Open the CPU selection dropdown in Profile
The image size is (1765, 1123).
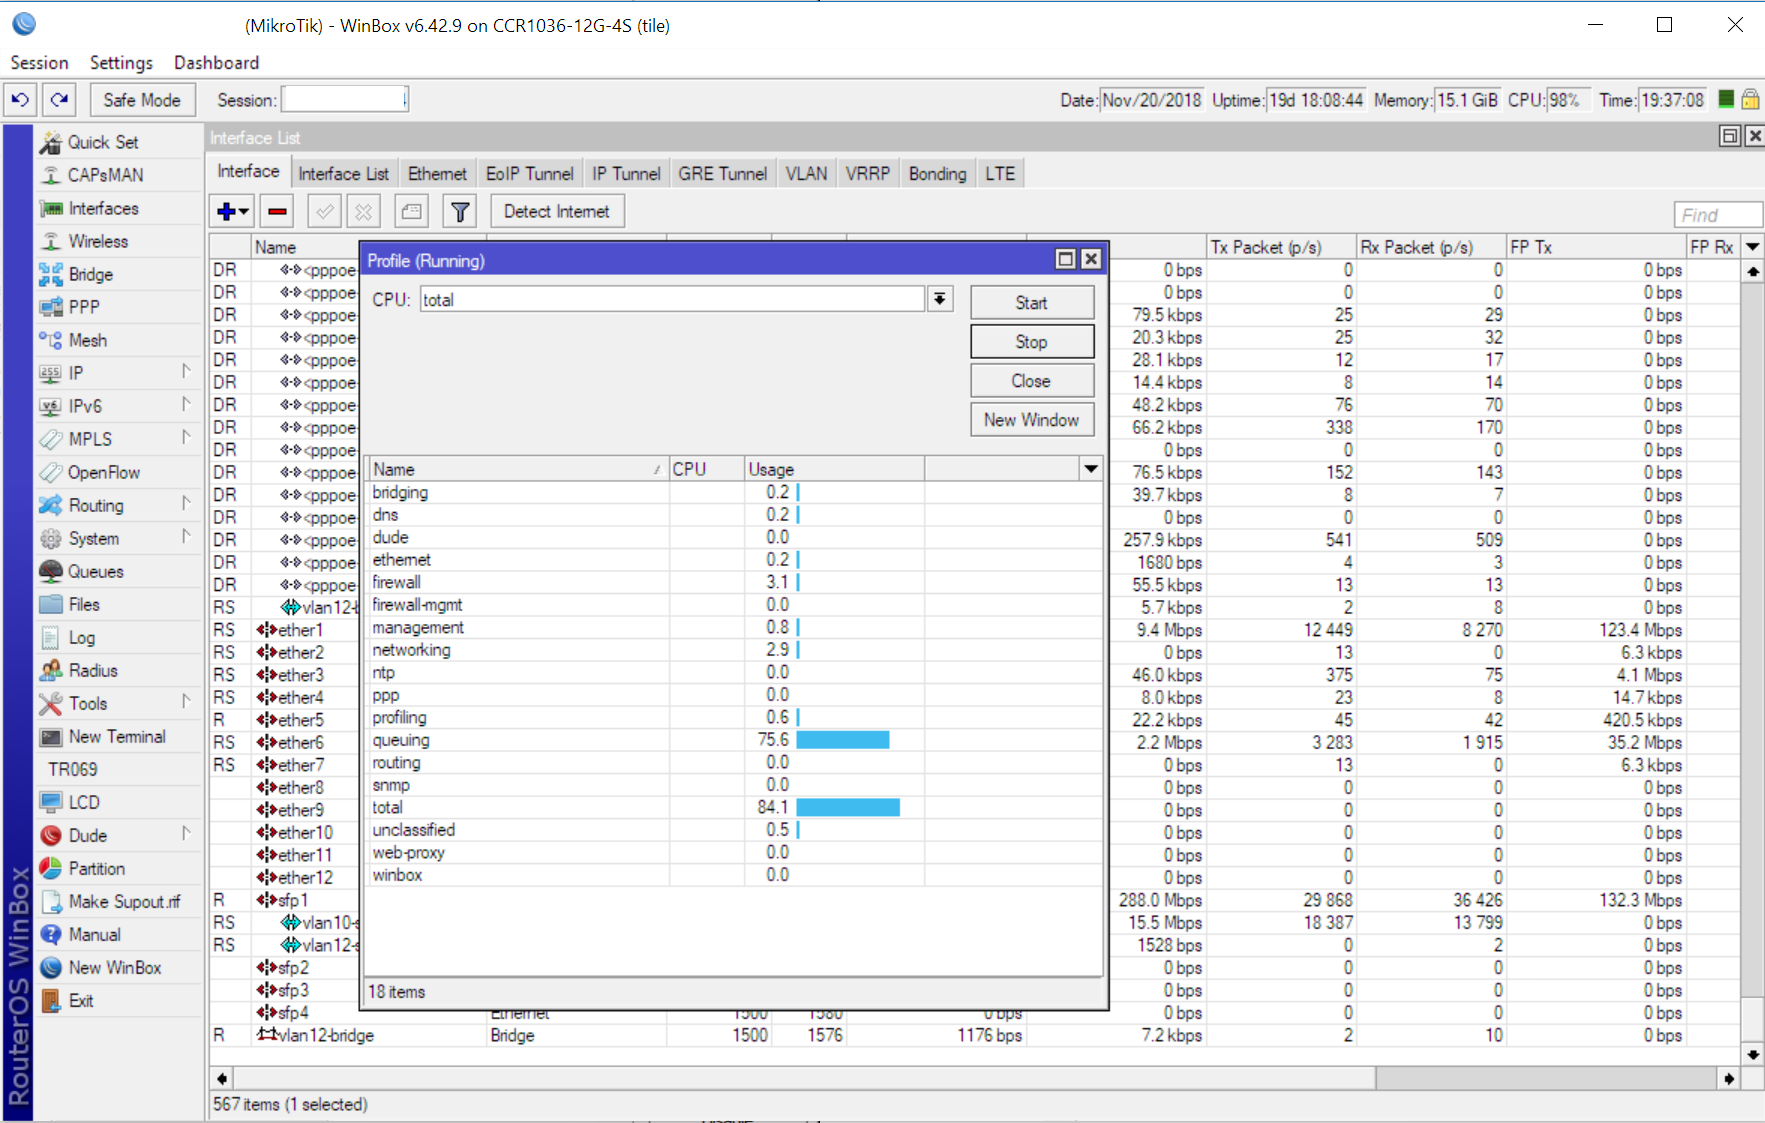940,299
